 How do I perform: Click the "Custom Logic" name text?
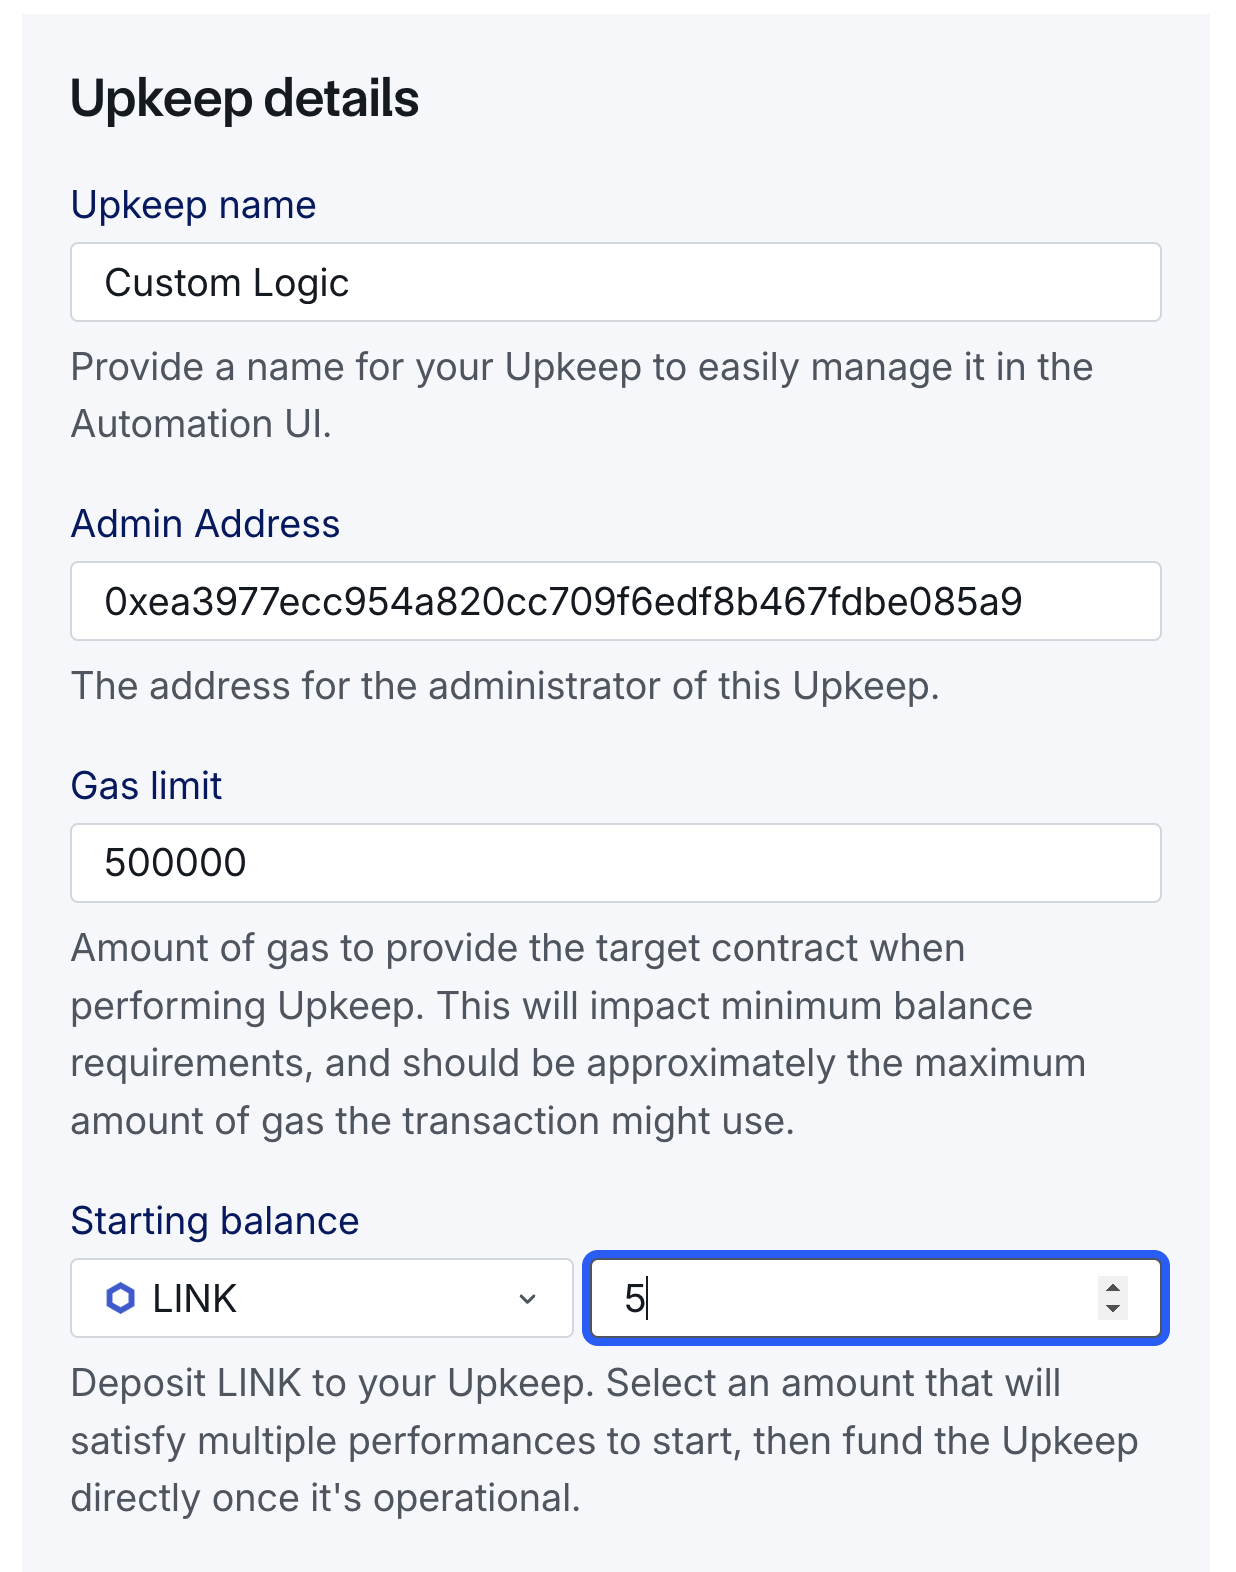coord(227,283)
